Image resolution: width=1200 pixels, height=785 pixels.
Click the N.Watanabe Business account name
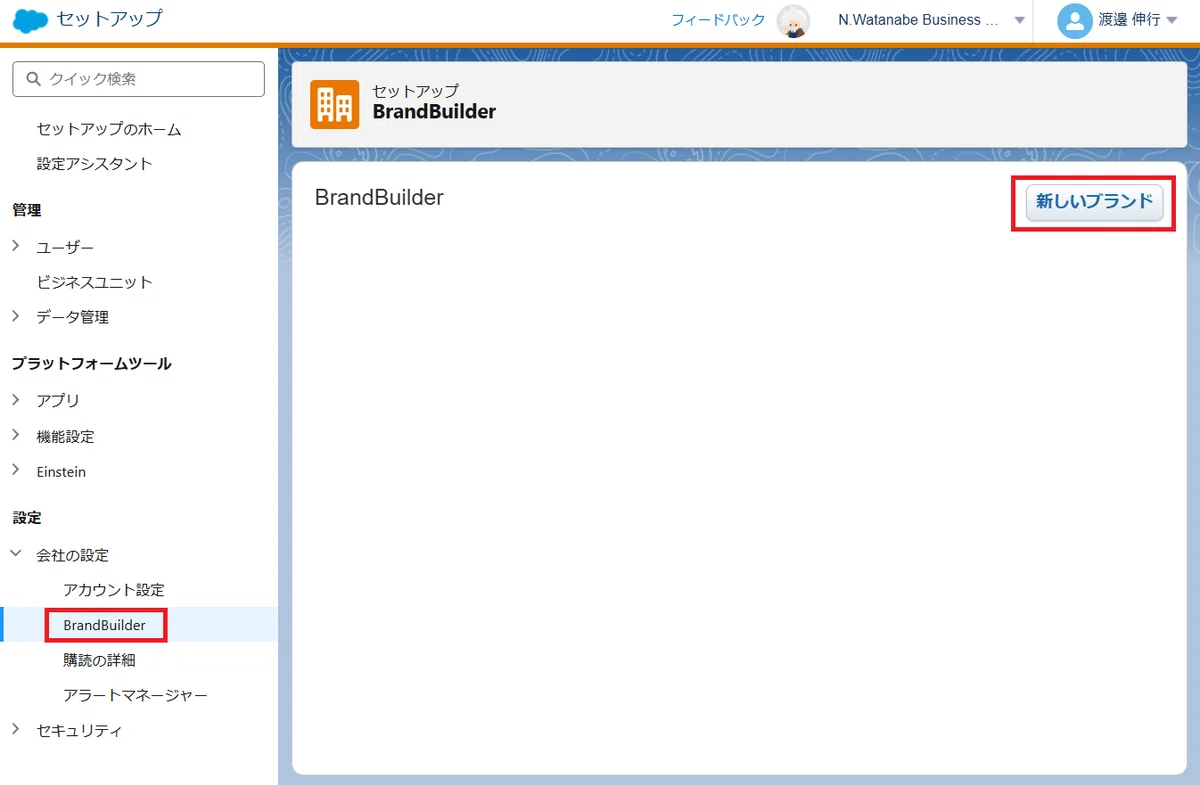pyautogui.click(x=918, y=20)
